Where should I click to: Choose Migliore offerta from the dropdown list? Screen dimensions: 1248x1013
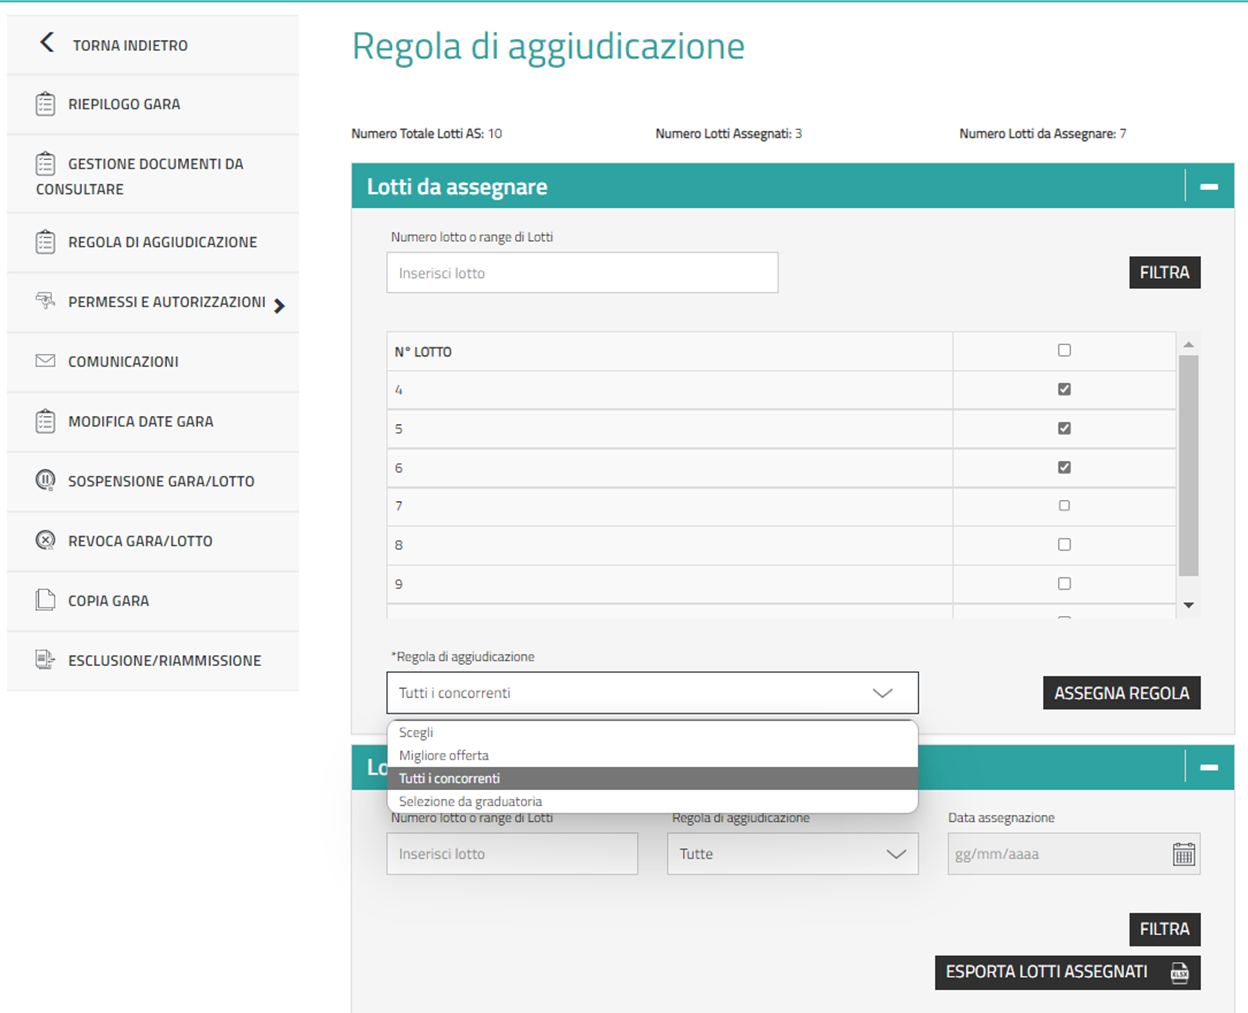(x=444, y=755)
